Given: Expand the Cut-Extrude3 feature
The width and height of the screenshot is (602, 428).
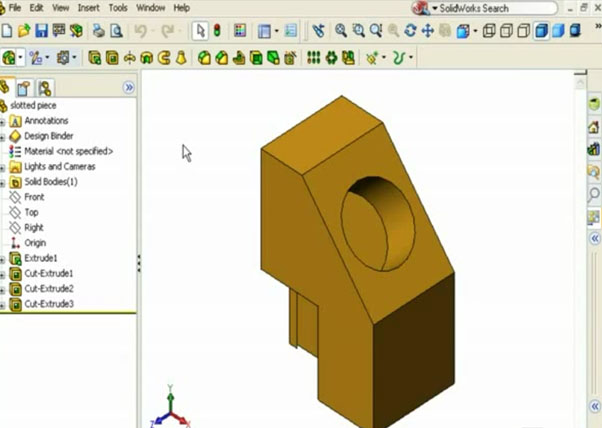Looking at the screenshot, I should pos(2,306).
